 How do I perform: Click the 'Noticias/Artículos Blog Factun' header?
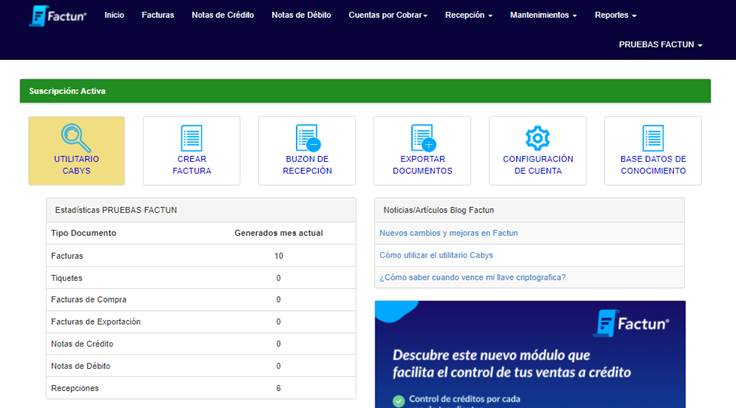click(529, 210)
